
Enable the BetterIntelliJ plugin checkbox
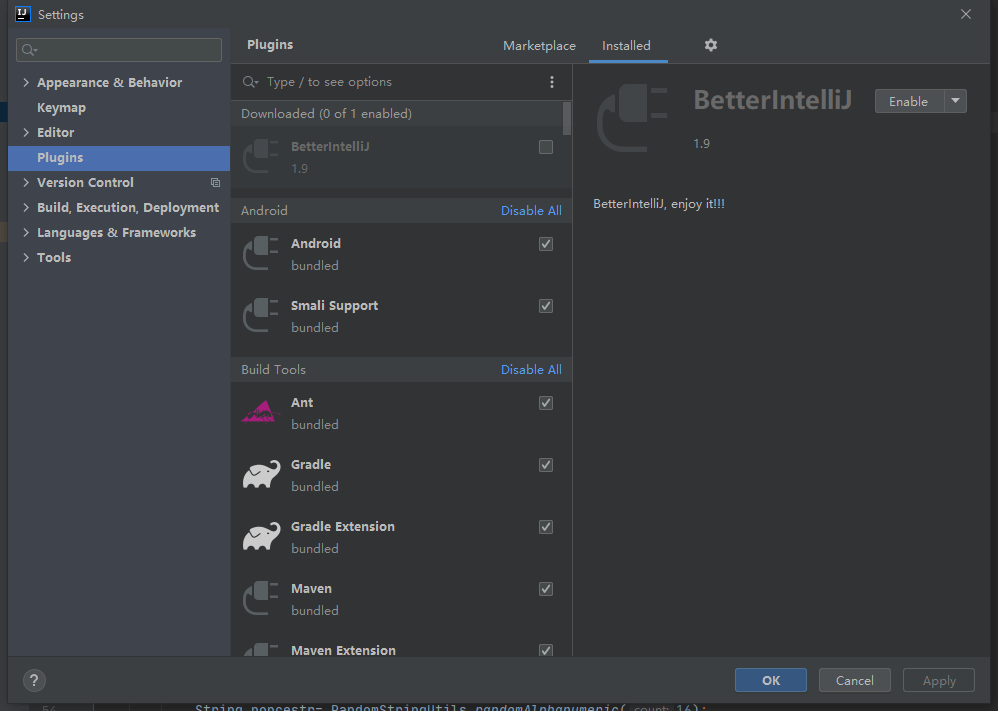tap(546, 147)
